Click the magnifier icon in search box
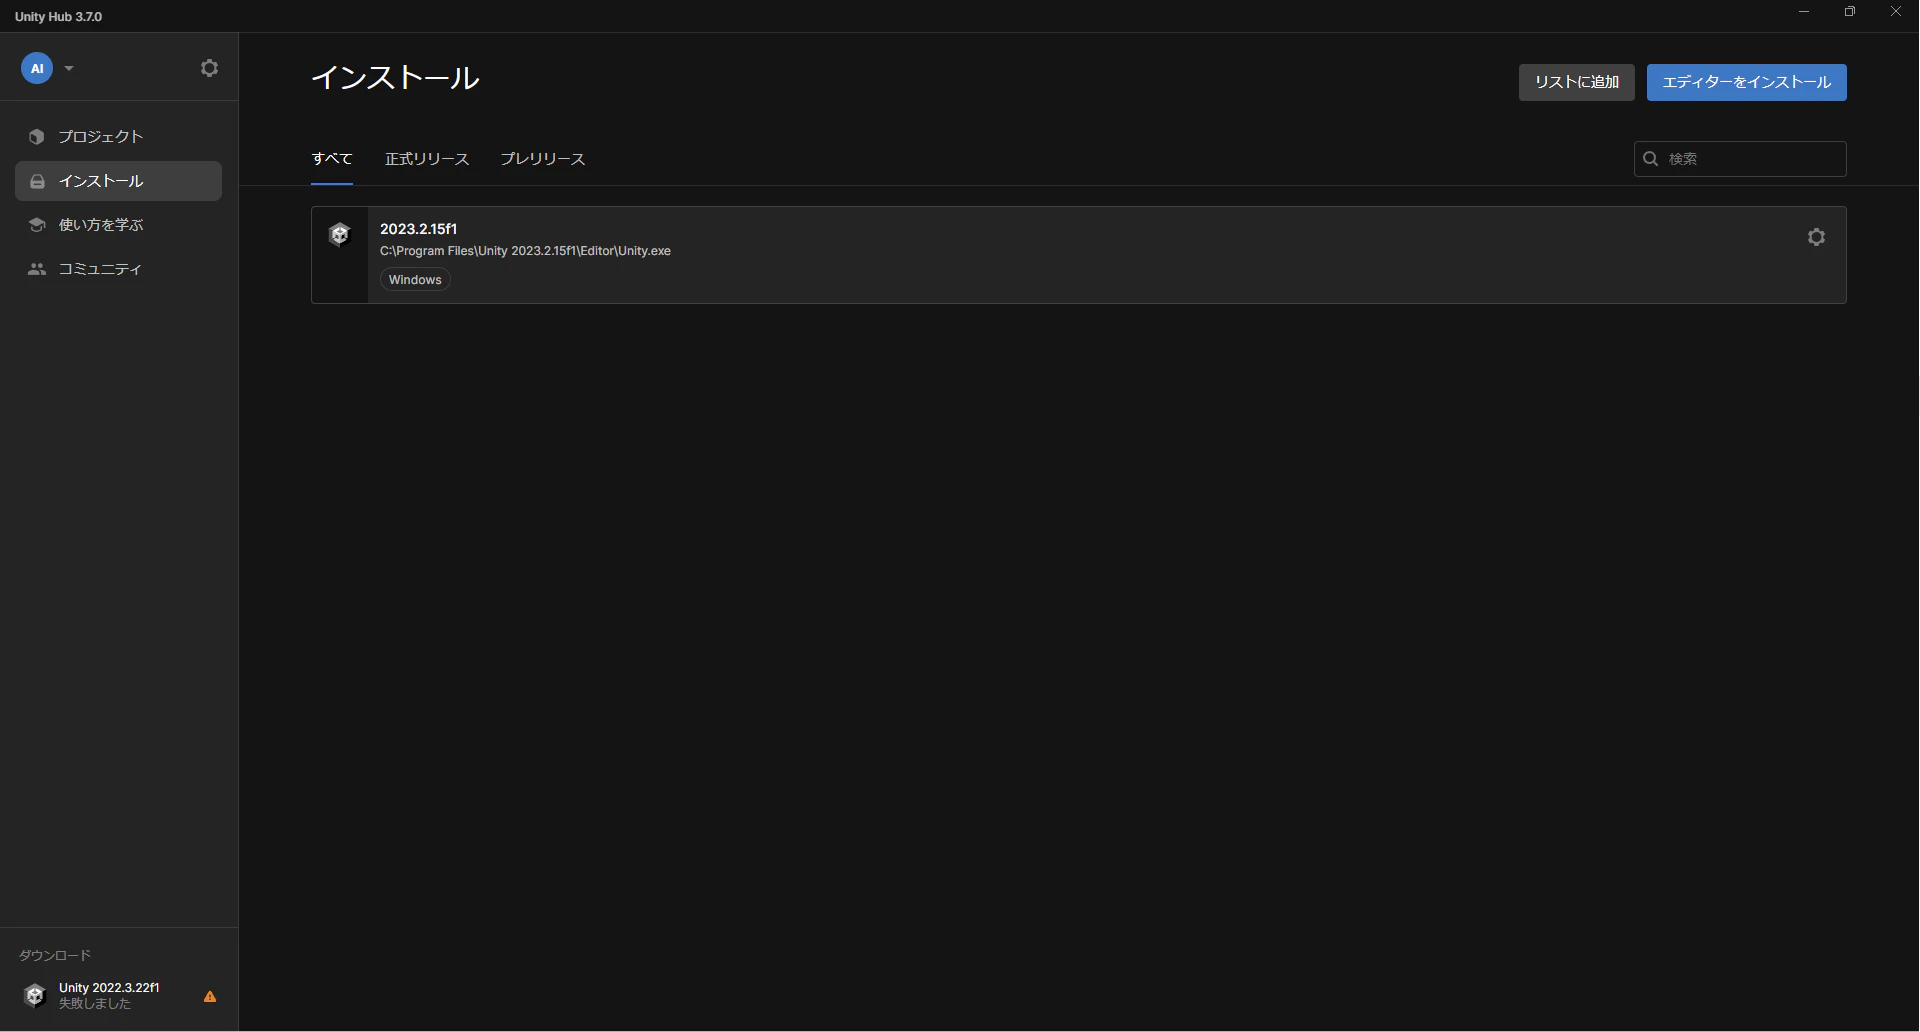The image size is (1920, 1032). pos(1651,159)
